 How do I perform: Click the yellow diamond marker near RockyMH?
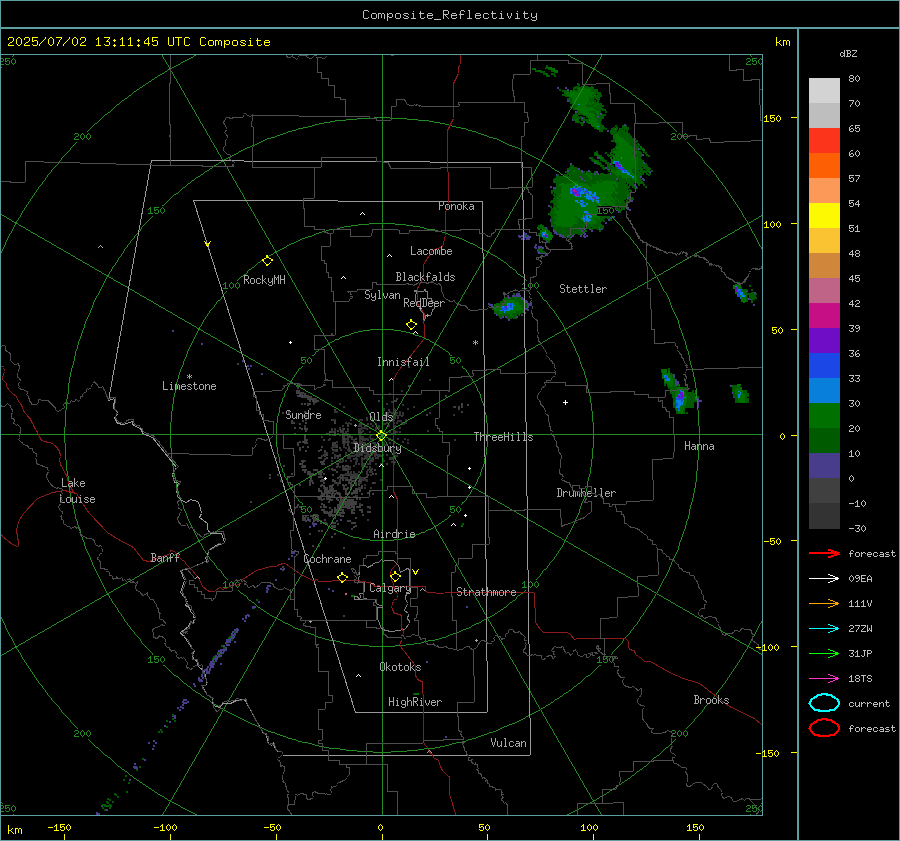pyautogui.click(x=267, y=261)
